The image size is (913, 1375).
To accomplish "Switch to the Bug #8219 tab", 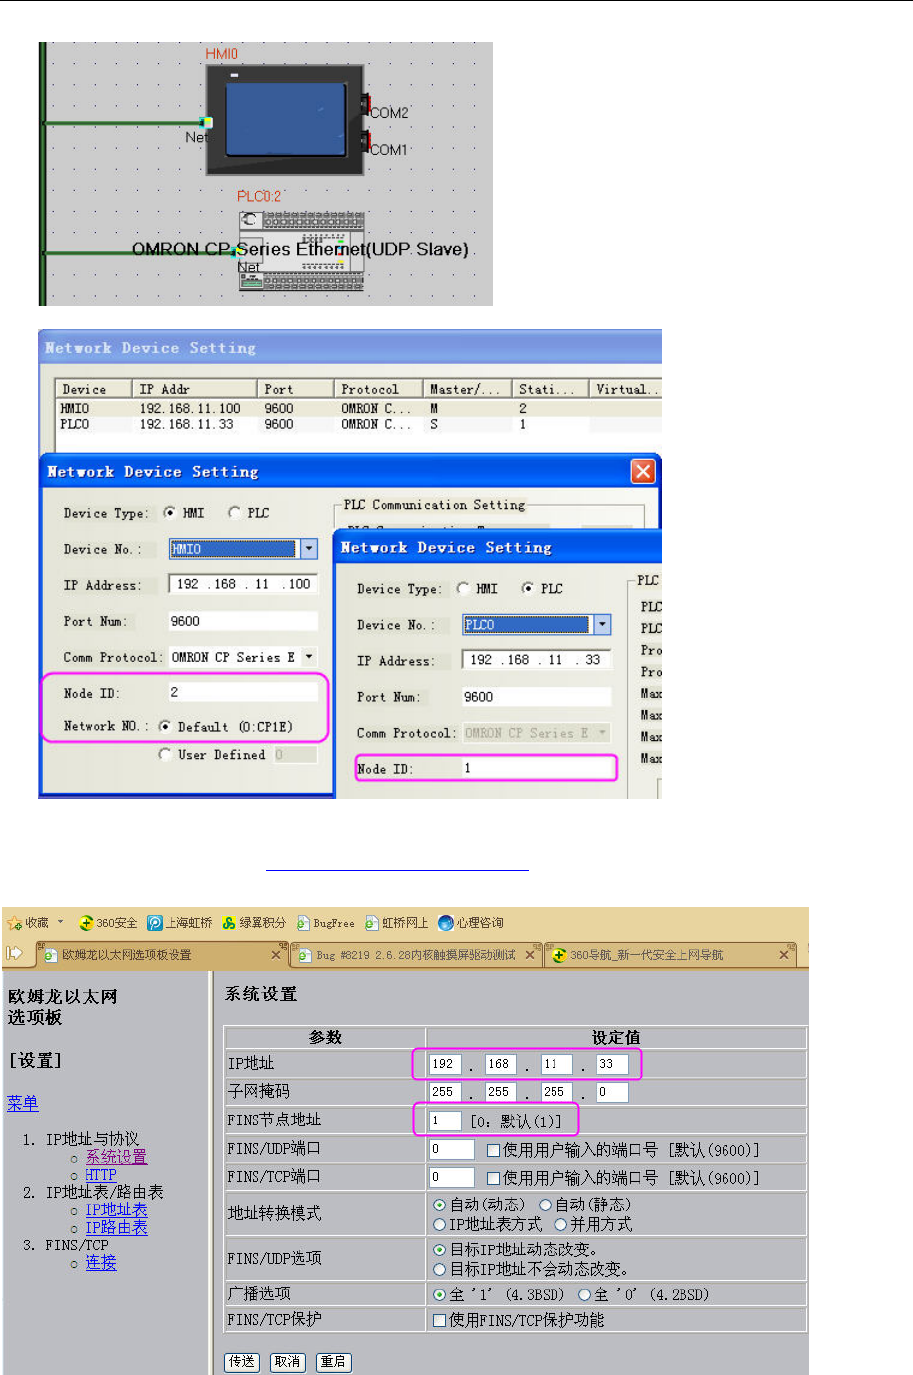I will [x=416, y=955].
